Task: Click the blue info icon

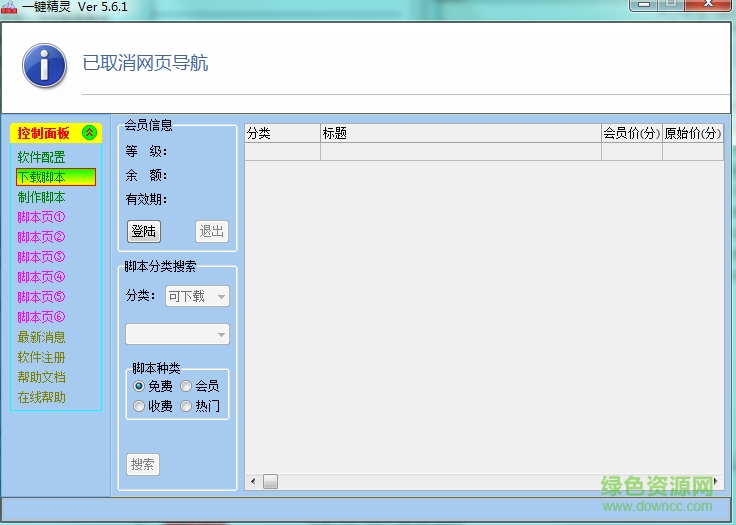Action: (44, 66)
